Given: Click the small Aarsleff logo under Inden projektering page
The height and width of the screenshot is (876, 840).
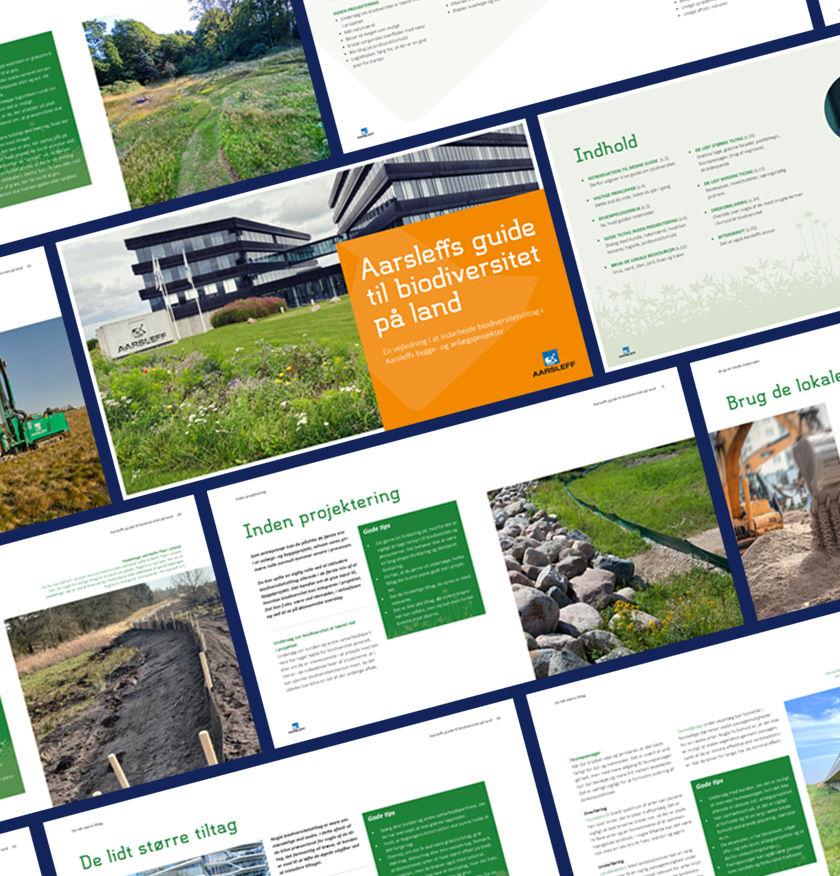Looking at the screenshot, I should (297, 728).
